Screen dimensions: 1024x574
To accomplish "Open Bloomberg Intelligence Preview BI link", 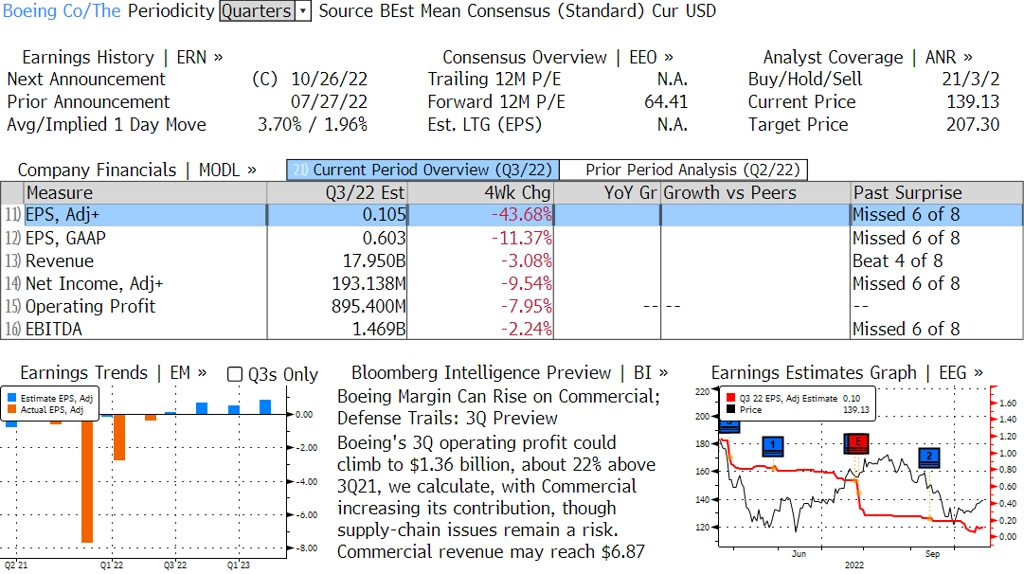I will [x=509, y=373].
